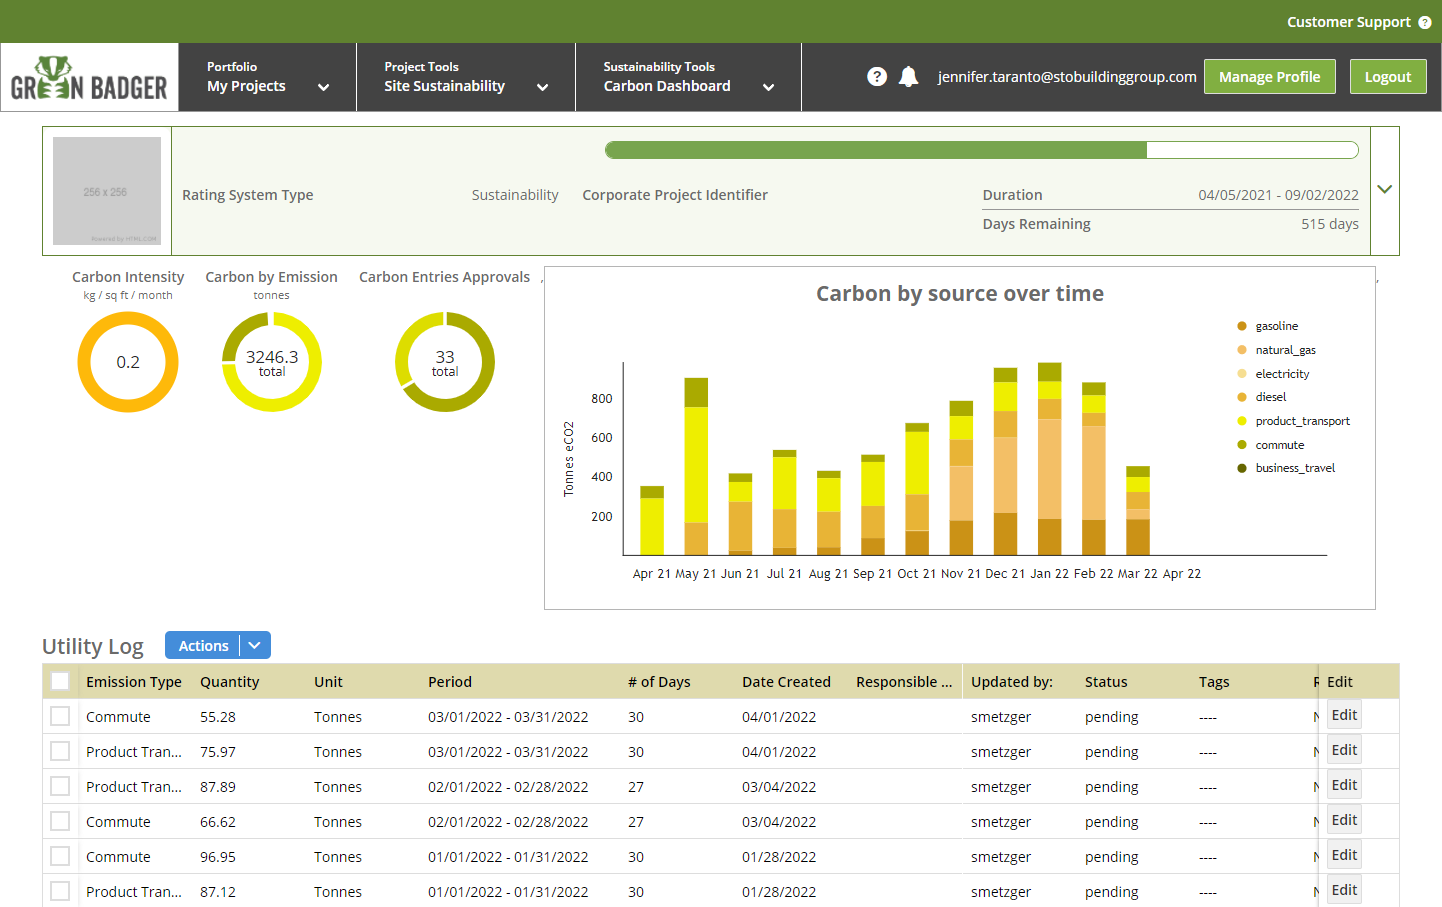Click period '03/01/2022 - 03/31/2022' in Commute 55.28 row
This screenshot has height=907, width=1442.
(508, 717)
